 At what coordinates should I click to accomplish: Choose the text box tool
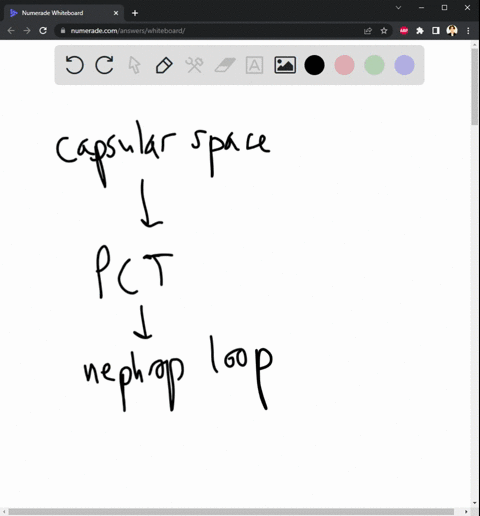click(x=254, y=65)
